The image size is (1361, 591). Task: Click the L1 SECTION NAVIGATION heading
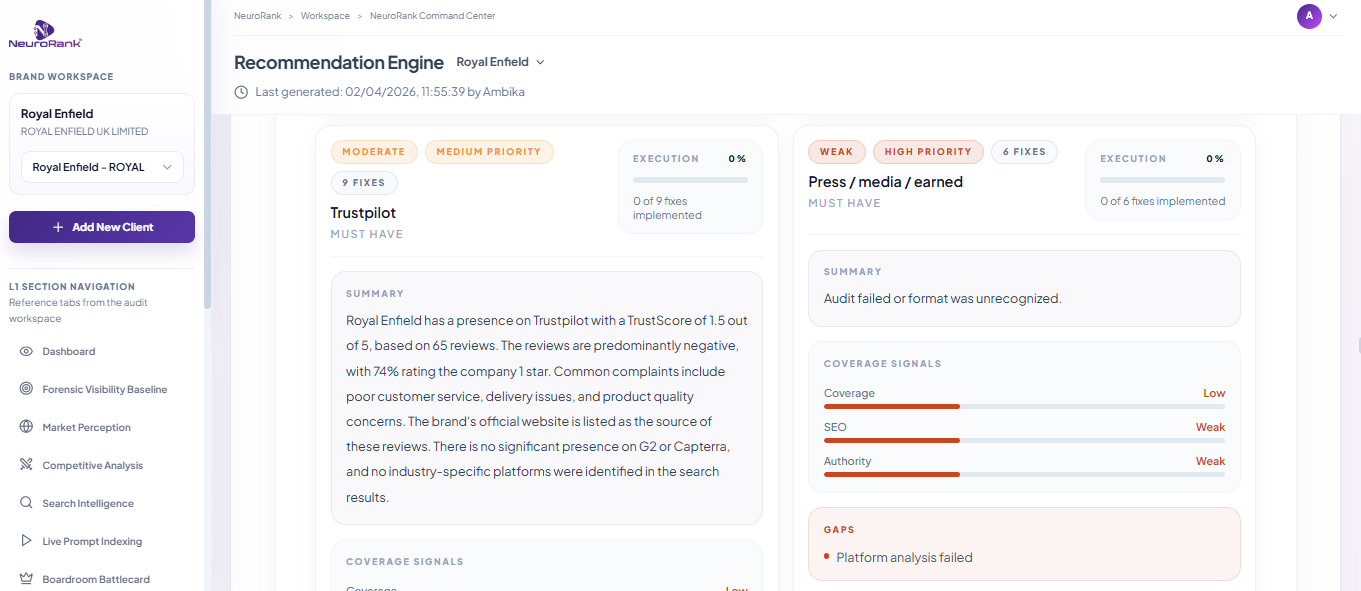(72, 287)
